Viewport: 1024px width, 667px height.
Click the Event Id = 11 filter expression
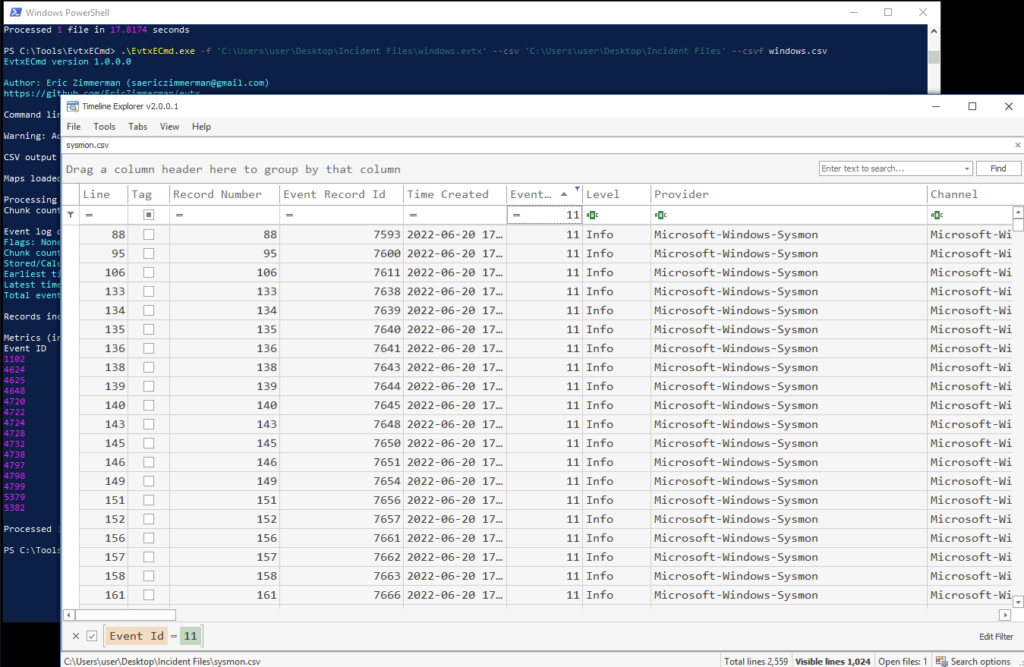tap(153, 636)
